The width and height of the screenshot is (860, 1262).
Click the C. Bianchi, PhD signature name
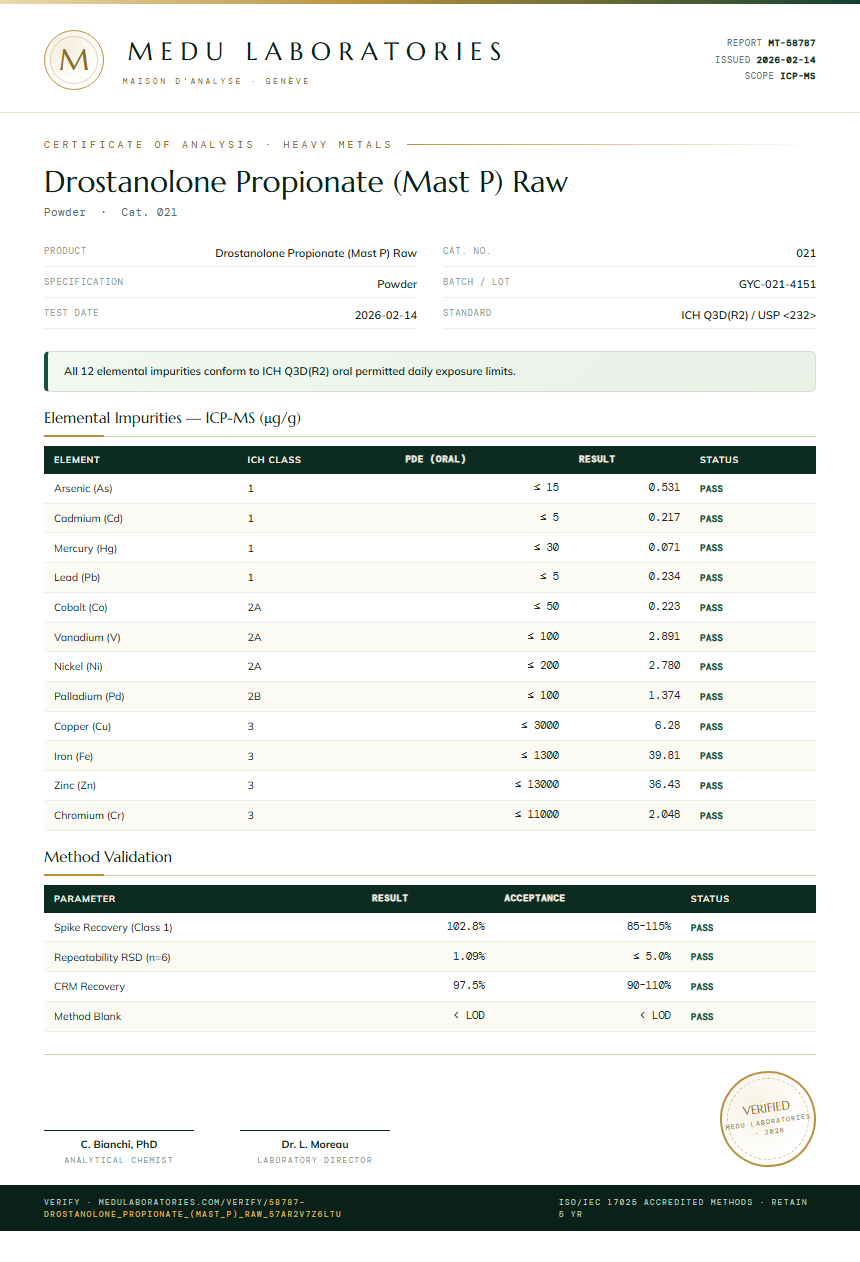[119, 1145]
